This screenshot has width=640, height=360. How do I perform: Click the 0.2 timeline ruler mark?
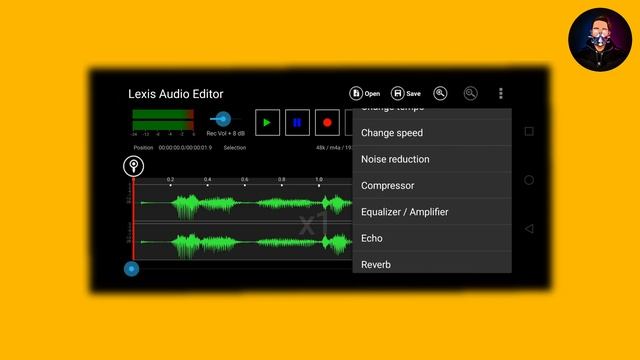click(x=170, y=180)
